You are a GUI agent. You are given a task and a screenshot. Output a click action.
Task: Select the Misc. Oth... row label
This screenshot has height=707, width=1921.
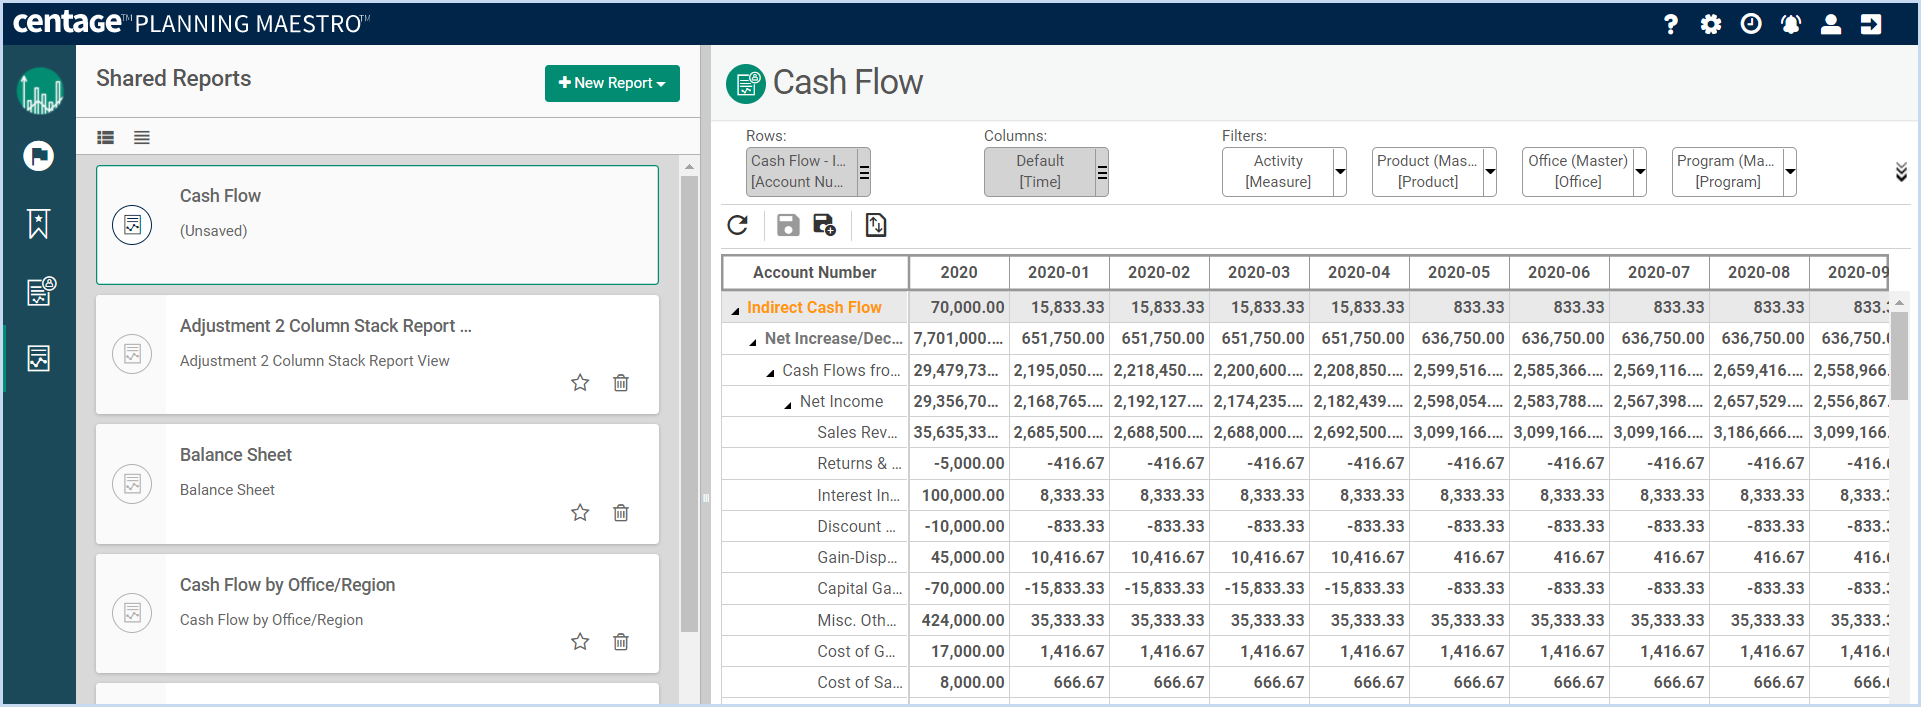(x=856, y=620)
